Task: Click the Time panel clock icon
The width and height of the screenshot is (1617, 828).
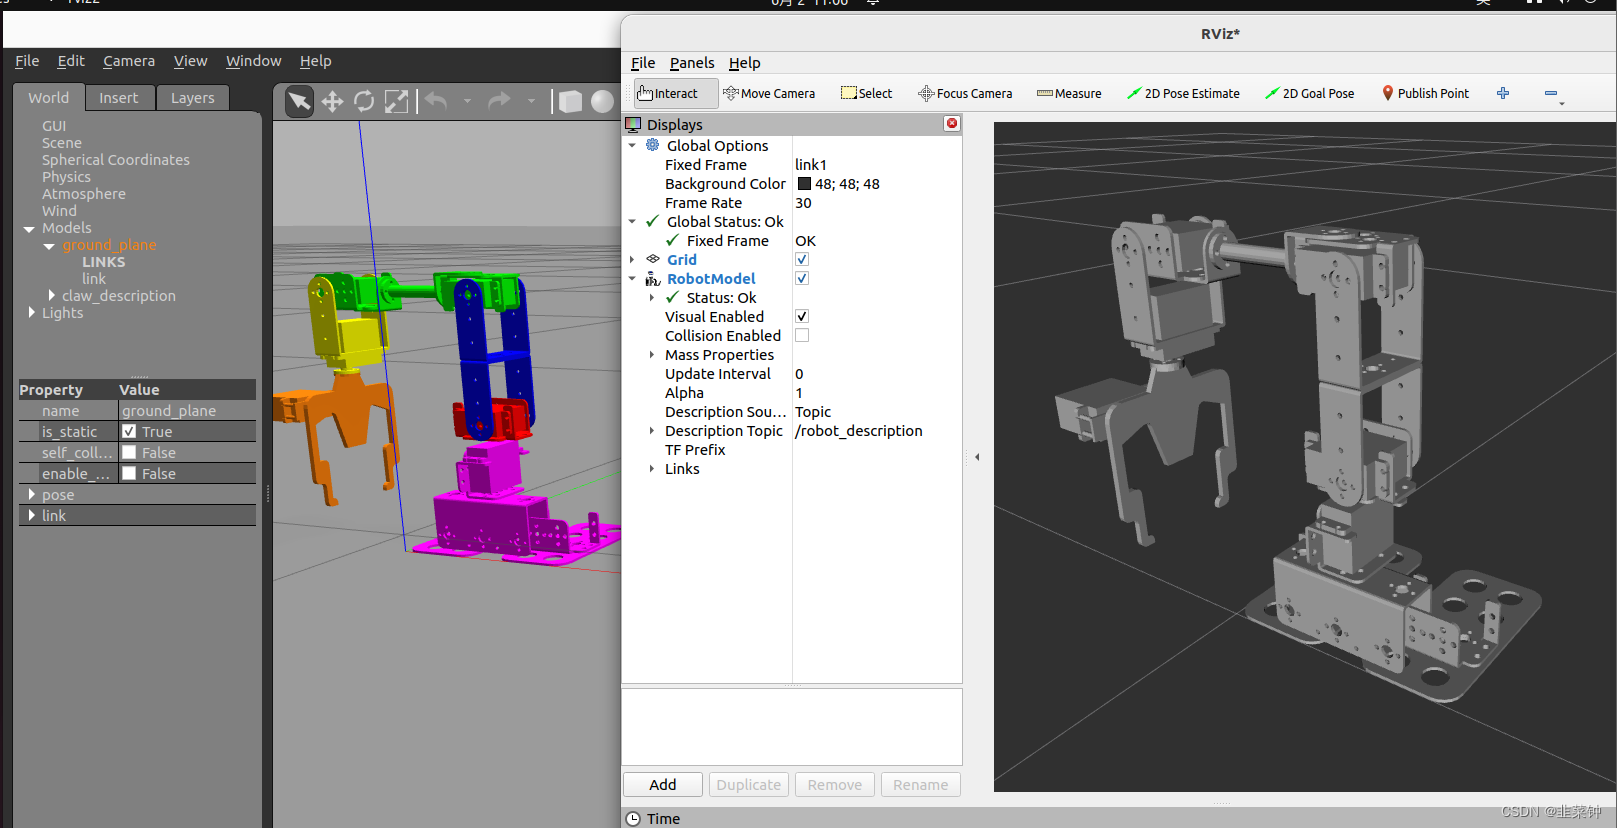Action: (x=633, y=818)
